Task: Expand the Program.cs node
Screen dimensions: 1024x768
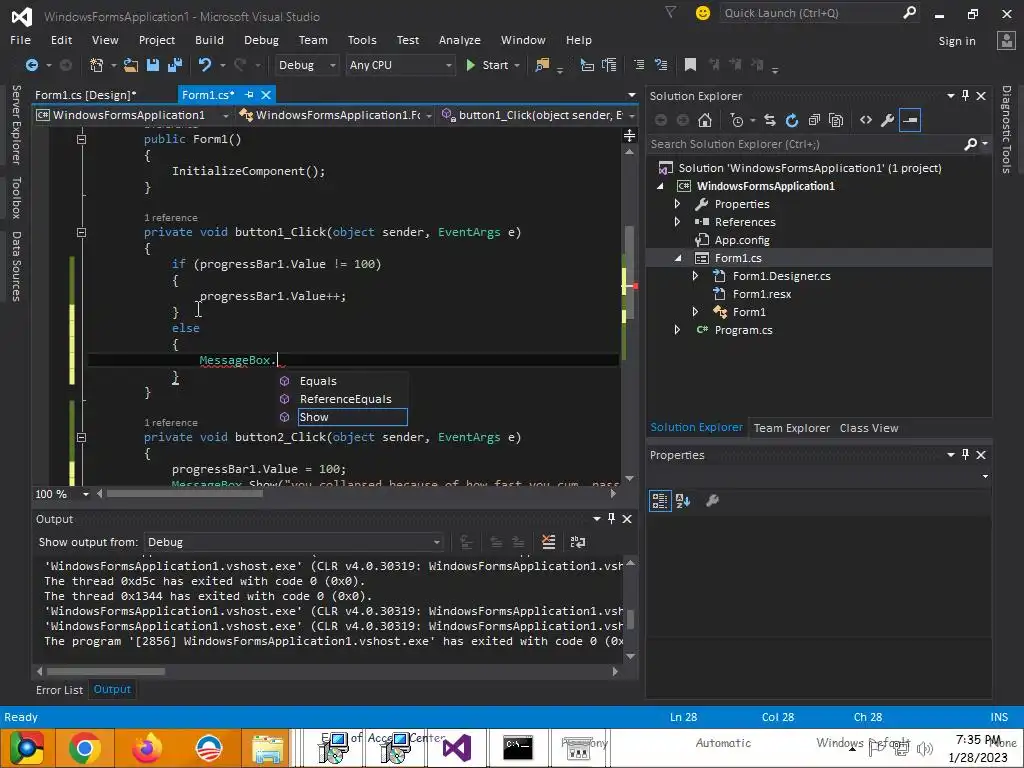Action: [677, 330]
